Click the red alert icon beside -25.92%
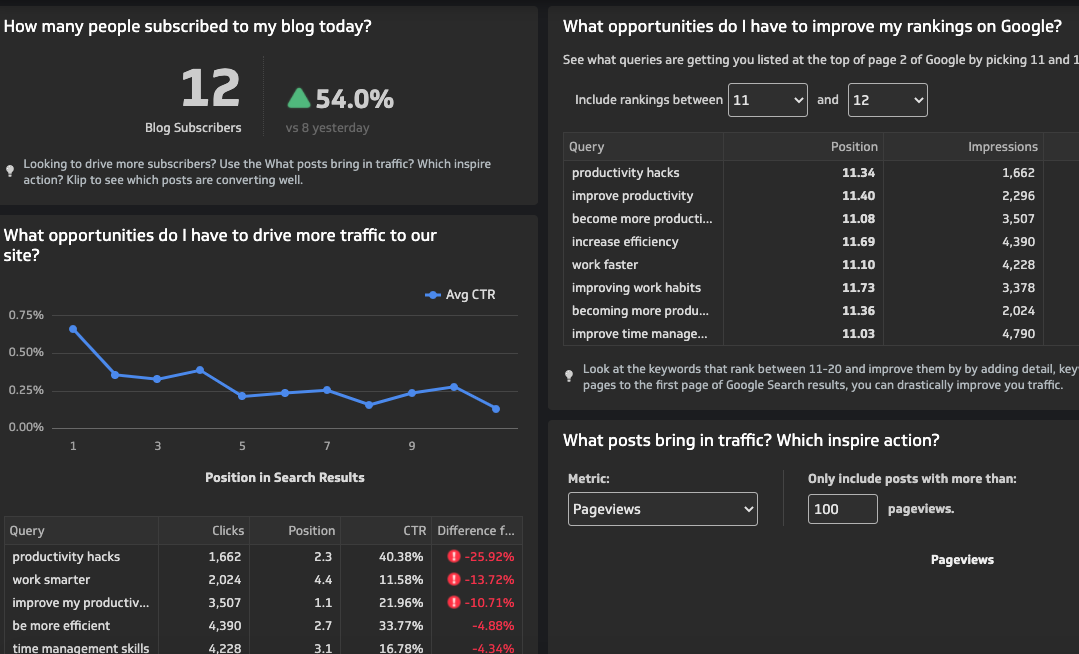 pos(453,556)
